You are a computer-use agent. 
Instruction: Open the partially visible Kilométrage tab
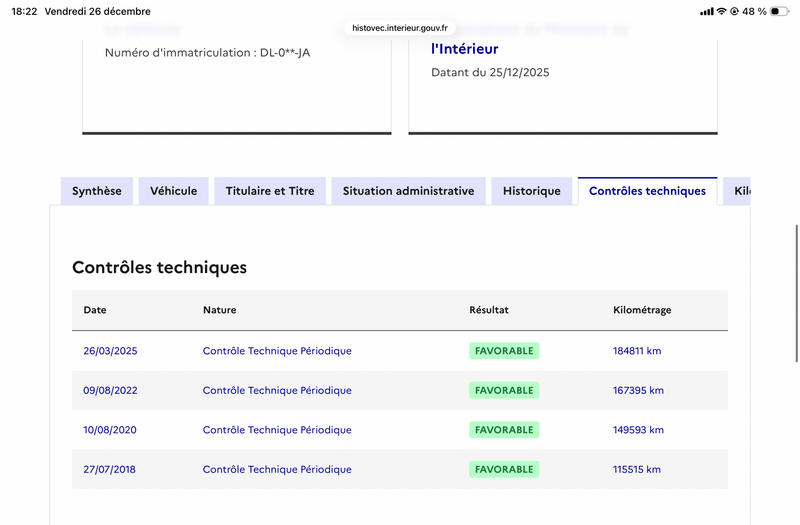point(738,191)
